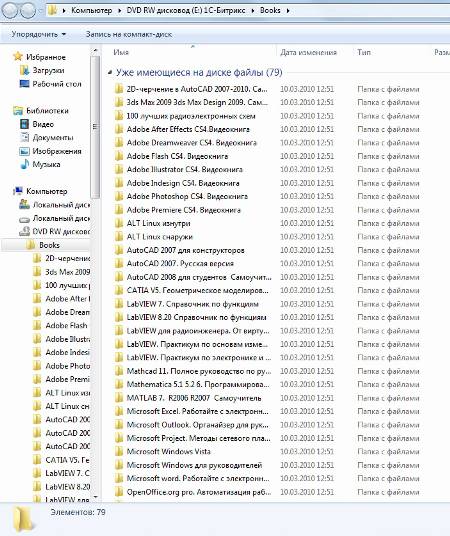Open the Избранное star icon in sidebar
This screenshot has height=536, width=450.
click(x=18, y=56)
